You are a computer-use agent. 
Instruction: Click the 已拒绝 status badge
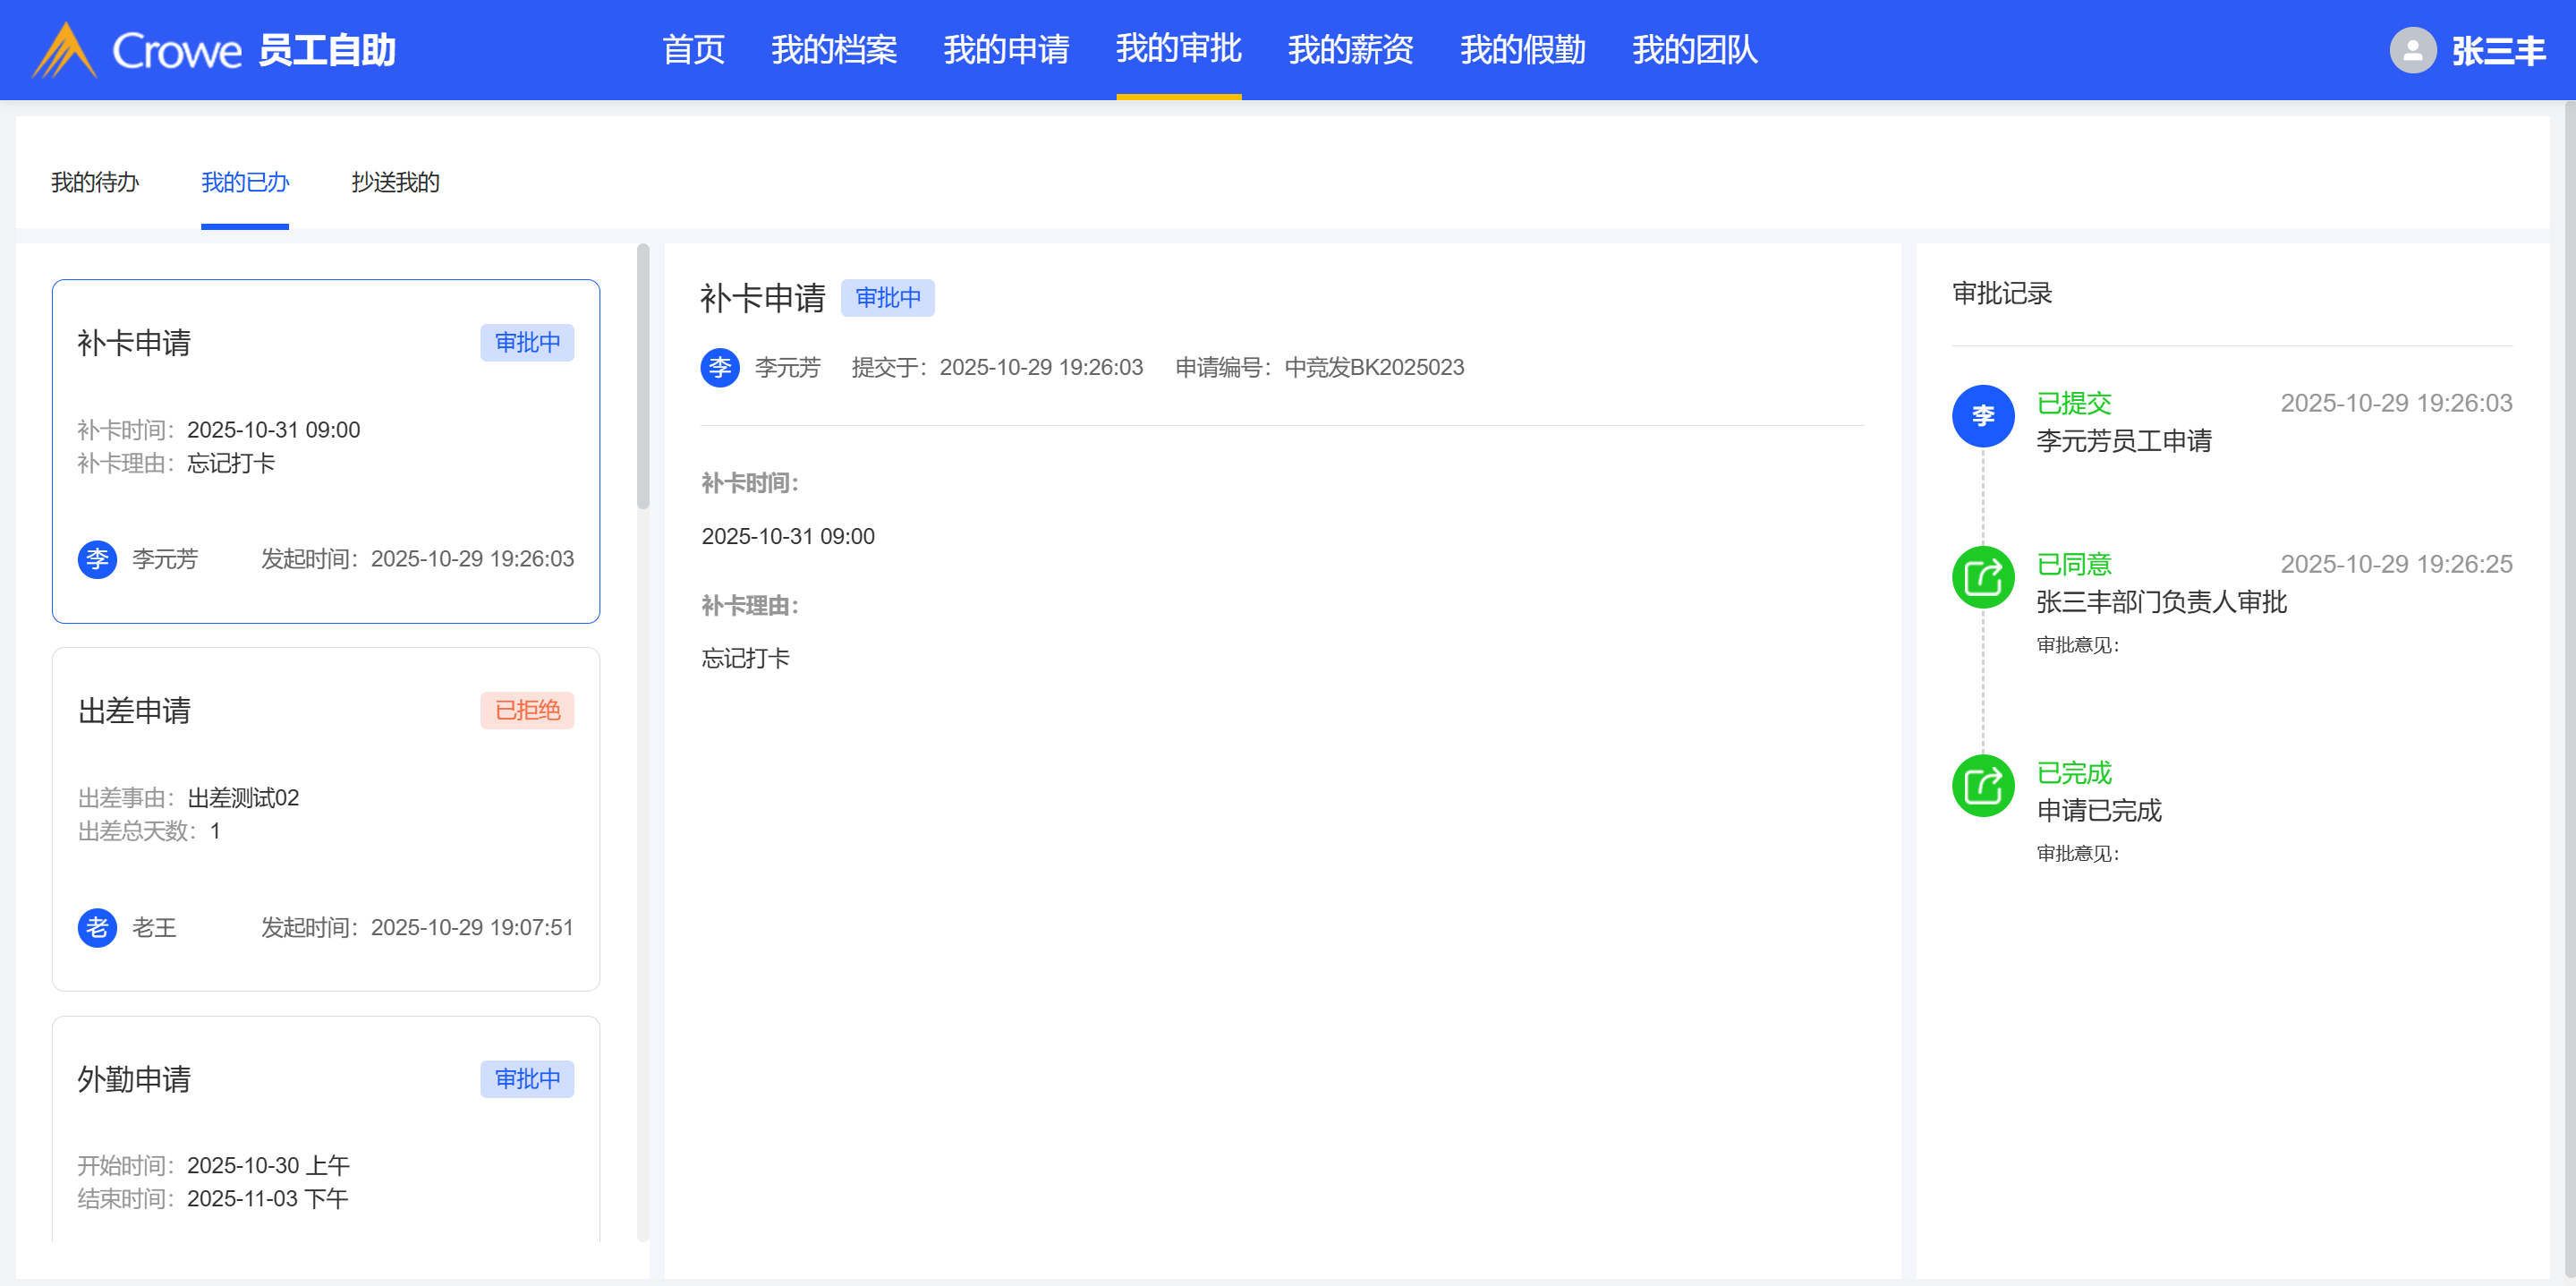[527, 711]
